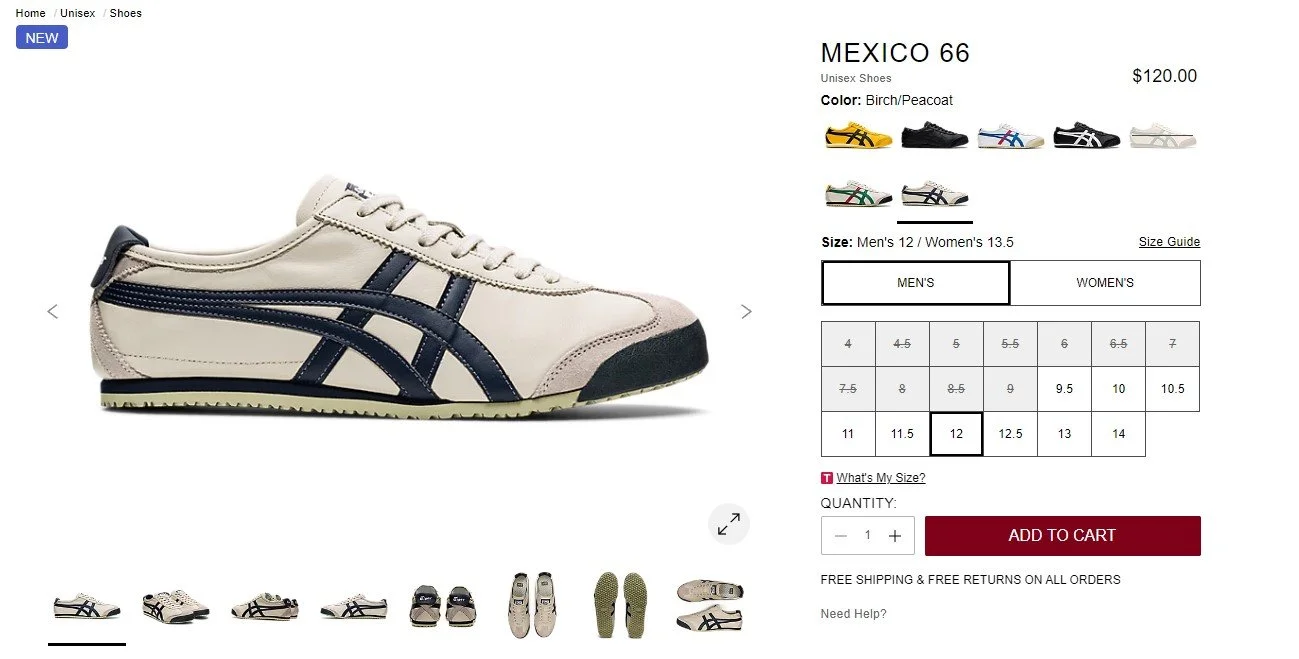1299x659 pixels.
Task: Click the NEW badge label
Action: 42,38
